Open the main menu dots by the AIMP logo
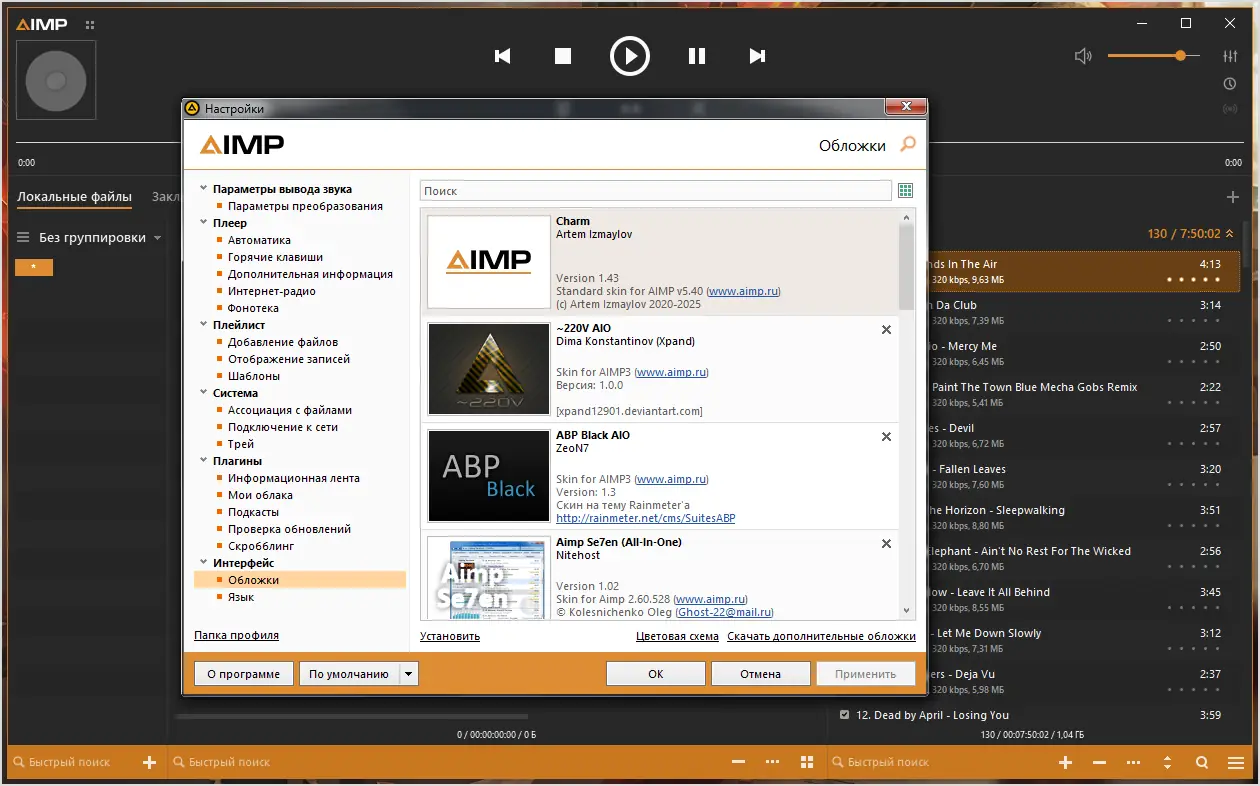 coord(91,25)
